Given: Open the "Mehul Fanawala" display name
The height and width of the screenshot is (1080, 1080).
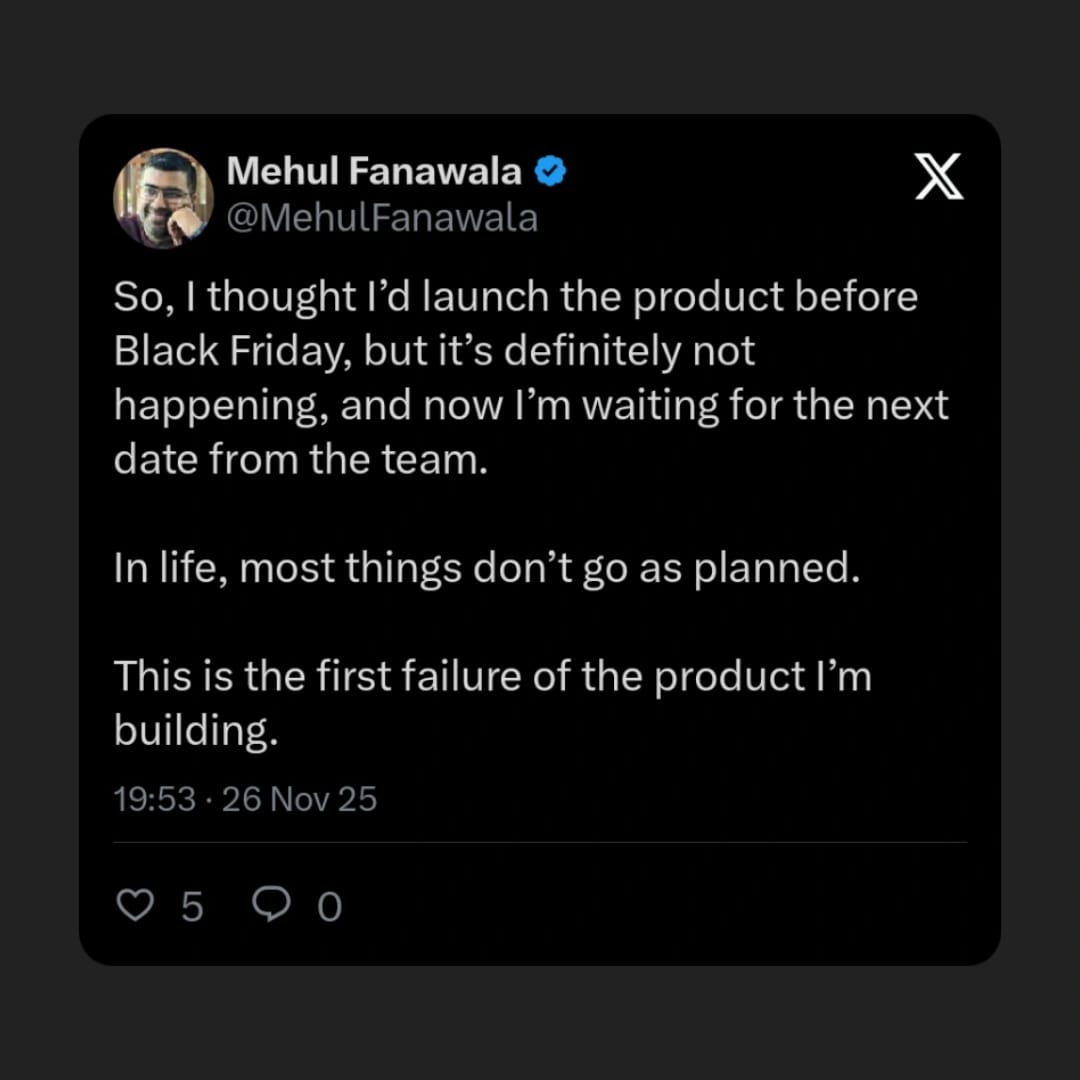Looking at the screenshot, I should tap(374, 172).
